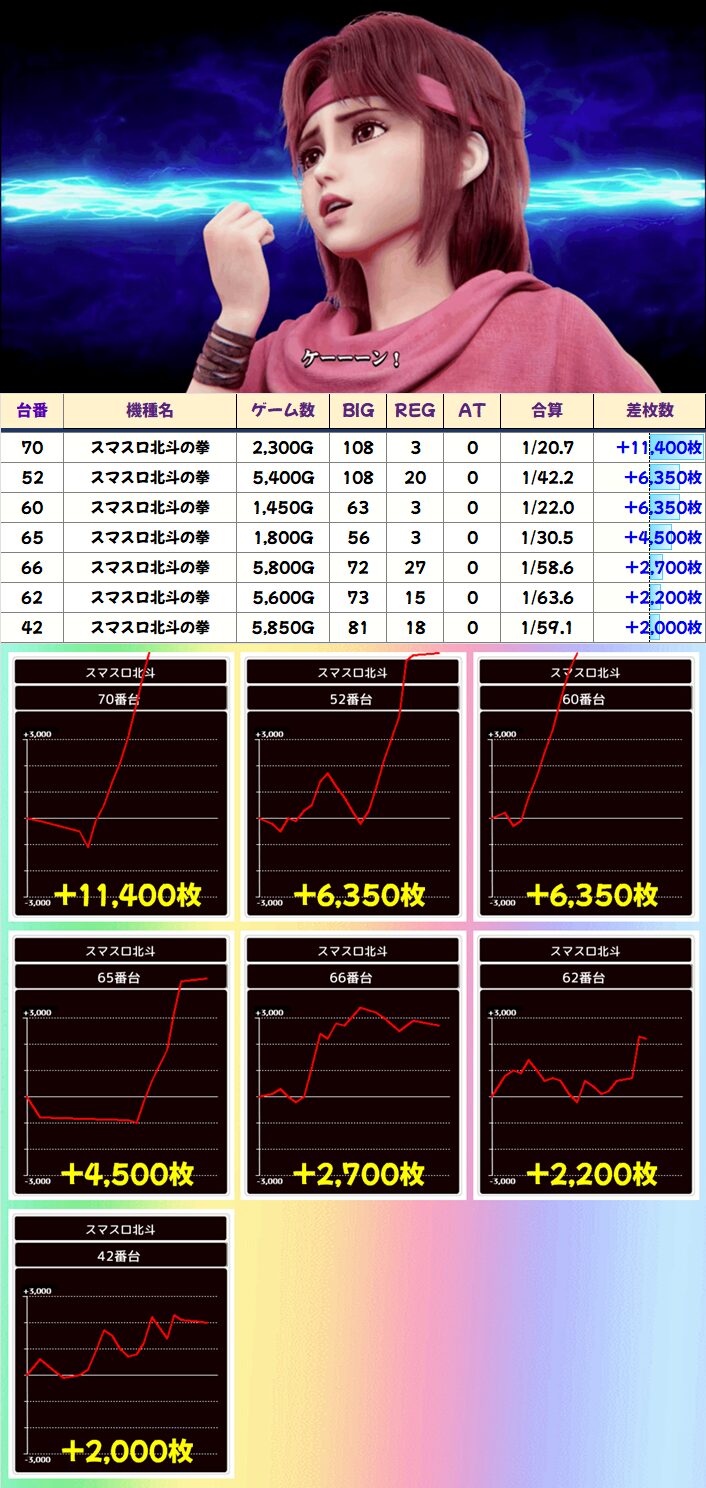Click the 1/59.1 combined rate cell
The height and width of the screenshot is (1488, 706).
coord(547,628)
